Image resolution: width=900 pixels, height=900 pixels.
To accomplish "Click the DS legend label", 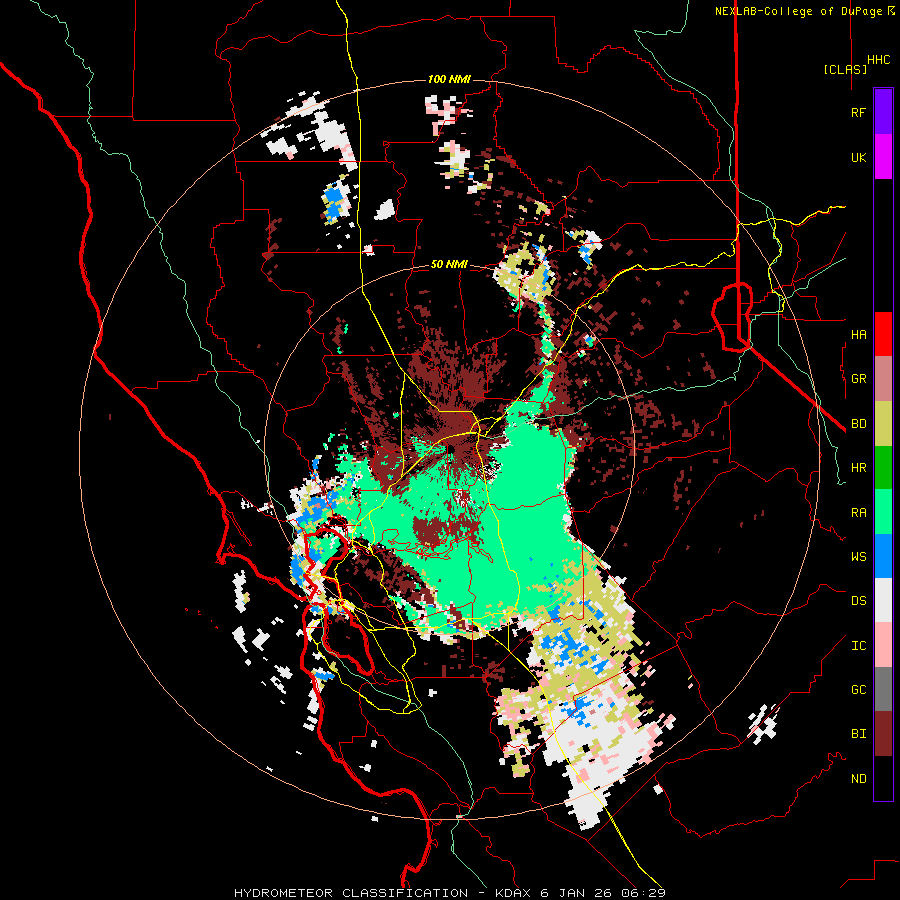I will [858, 601].
